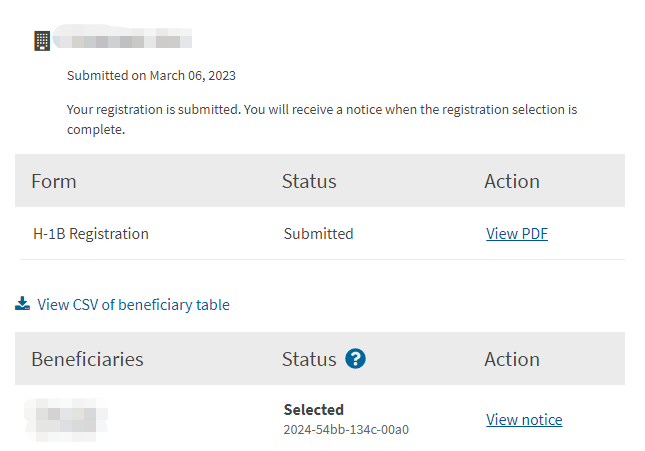Screen dimensions: 645x451
Task: Click the Submitted on March 06, 2023 text
Action: pos(151,75)
